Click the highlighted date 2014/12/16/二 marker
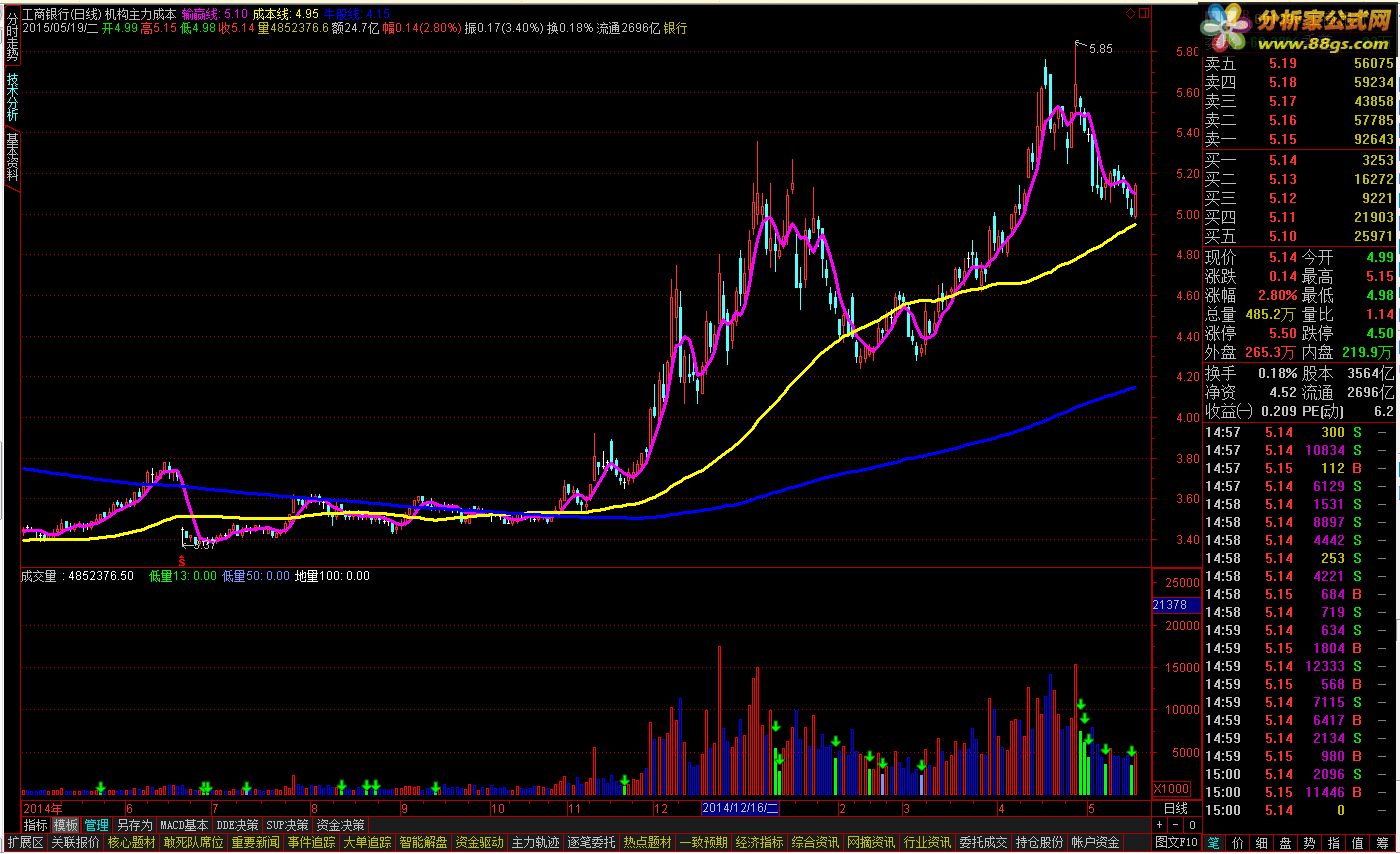Image resolution: width=1400 pixels, height=854 pixels. tap(740, 807)
